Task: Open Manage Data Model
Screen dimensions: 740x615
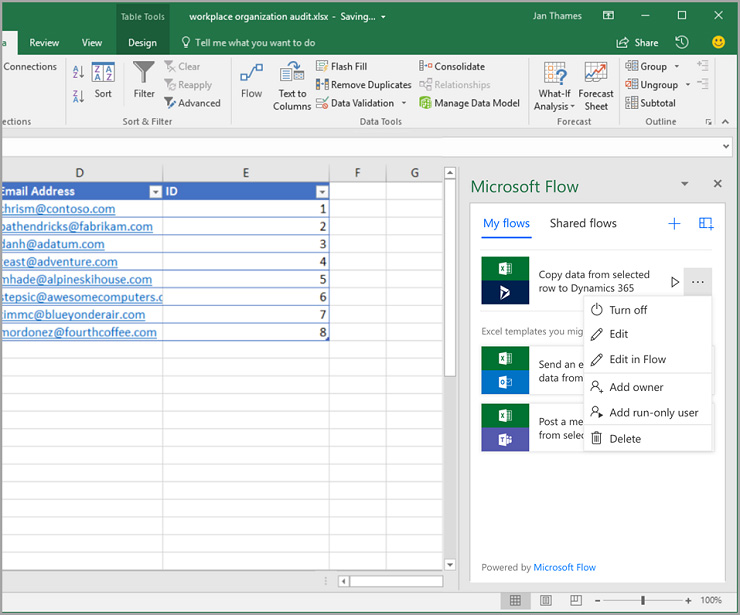Action: click(469, 103)
